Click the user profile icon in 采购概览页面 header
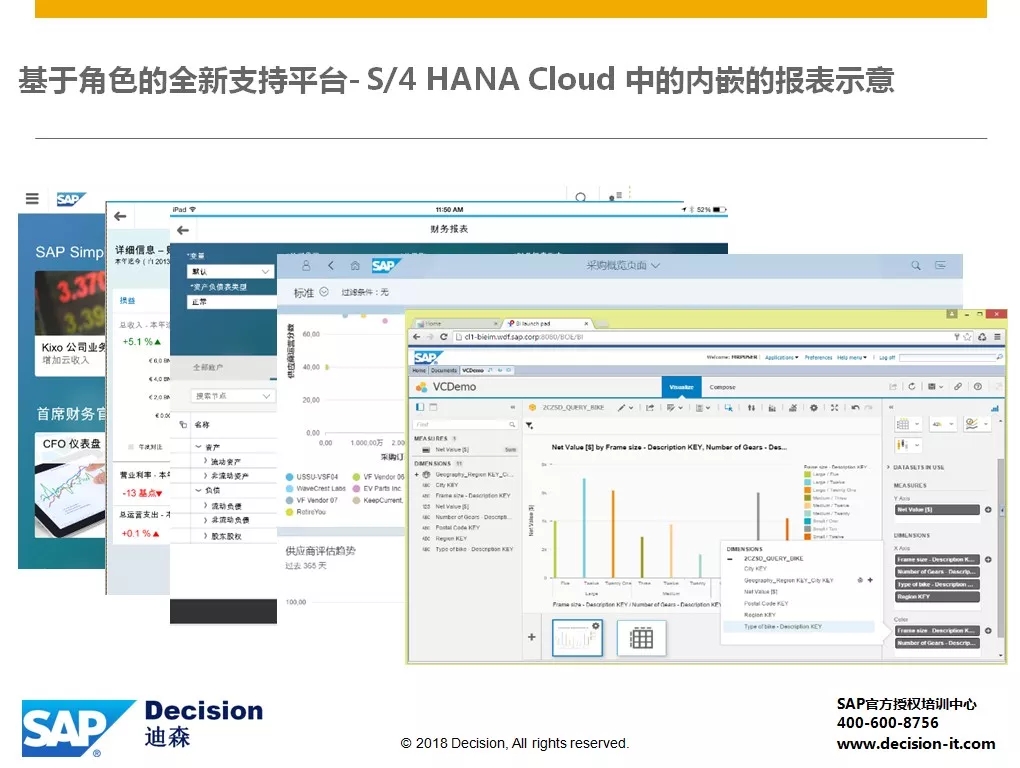1020x768 pixels. tap(306, 265)
